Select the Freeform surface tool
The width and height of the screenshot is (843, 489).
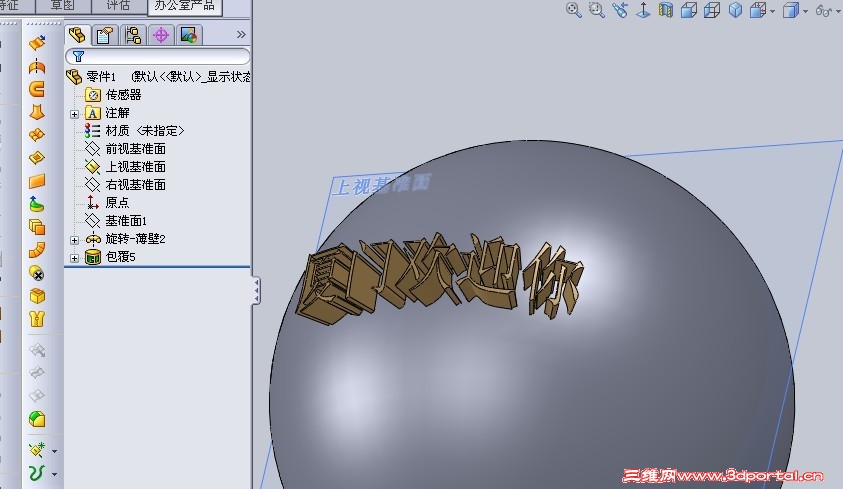(37, 204)
